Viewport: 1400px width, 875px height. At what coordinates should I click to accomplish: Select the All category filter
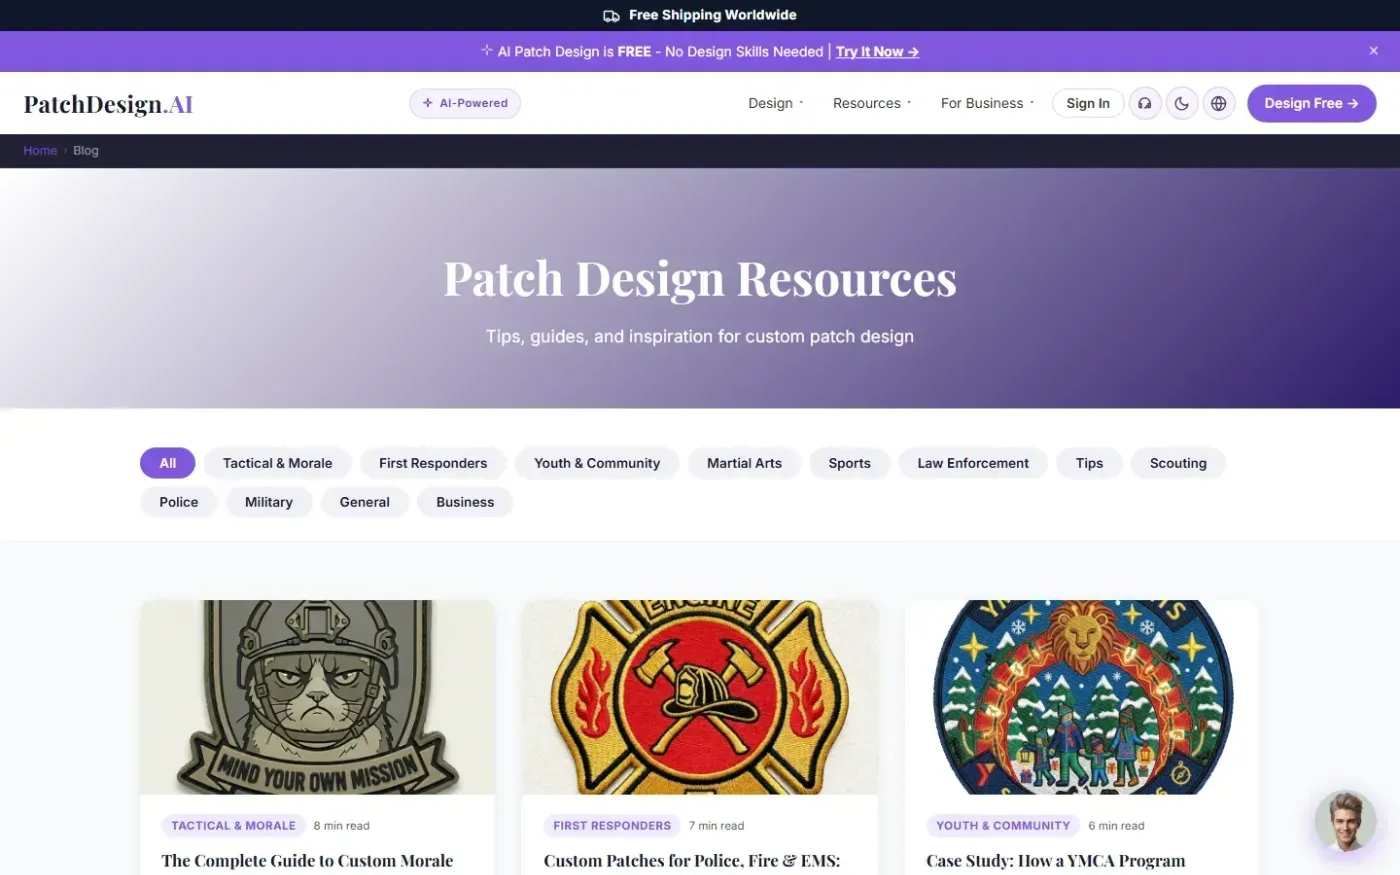[x=168, y=463]
